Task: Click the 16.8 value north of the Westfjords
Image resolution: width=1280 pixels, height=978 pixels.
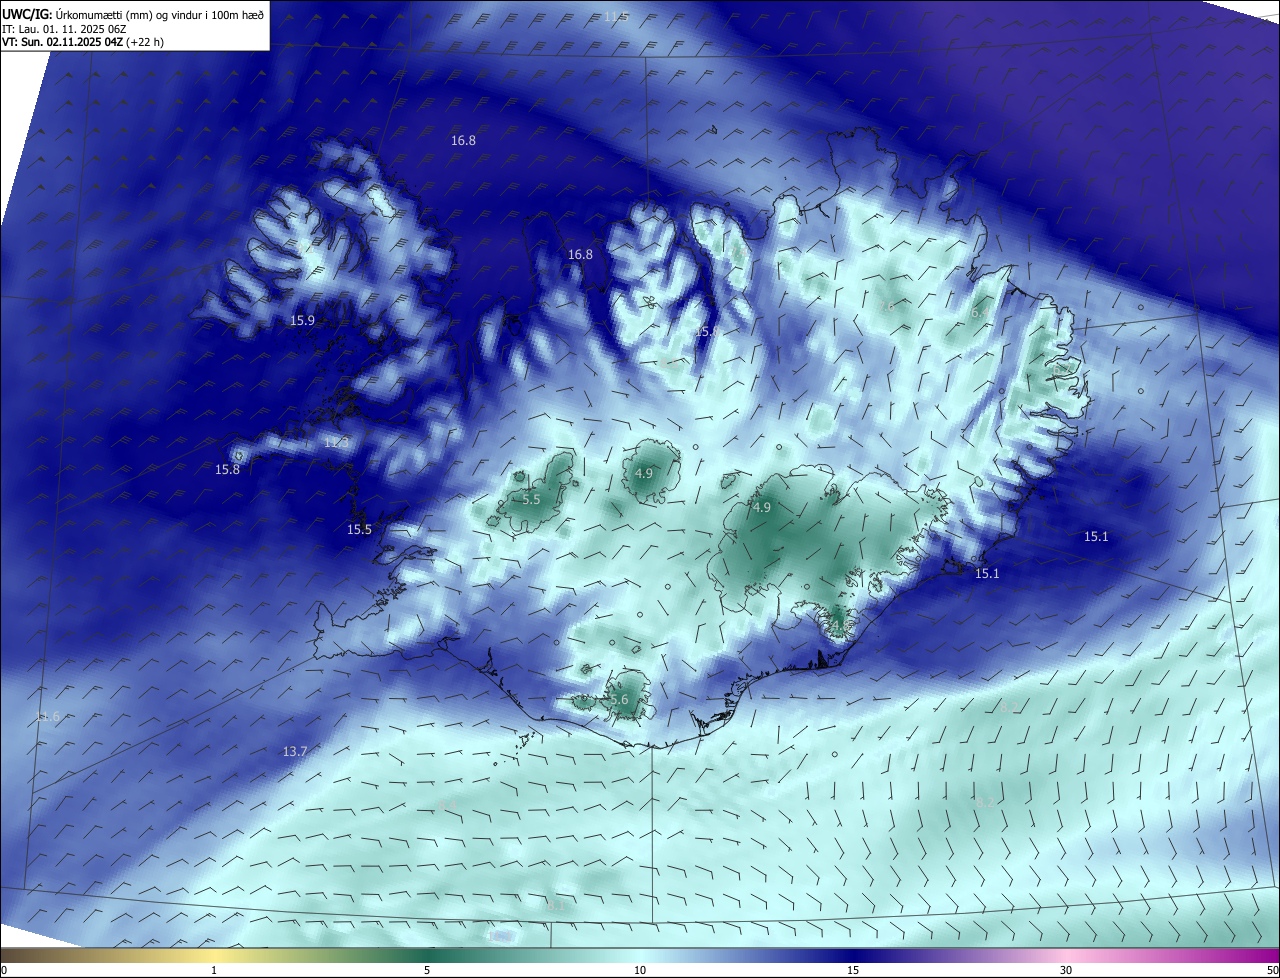Action: click(x=463, y=141)
